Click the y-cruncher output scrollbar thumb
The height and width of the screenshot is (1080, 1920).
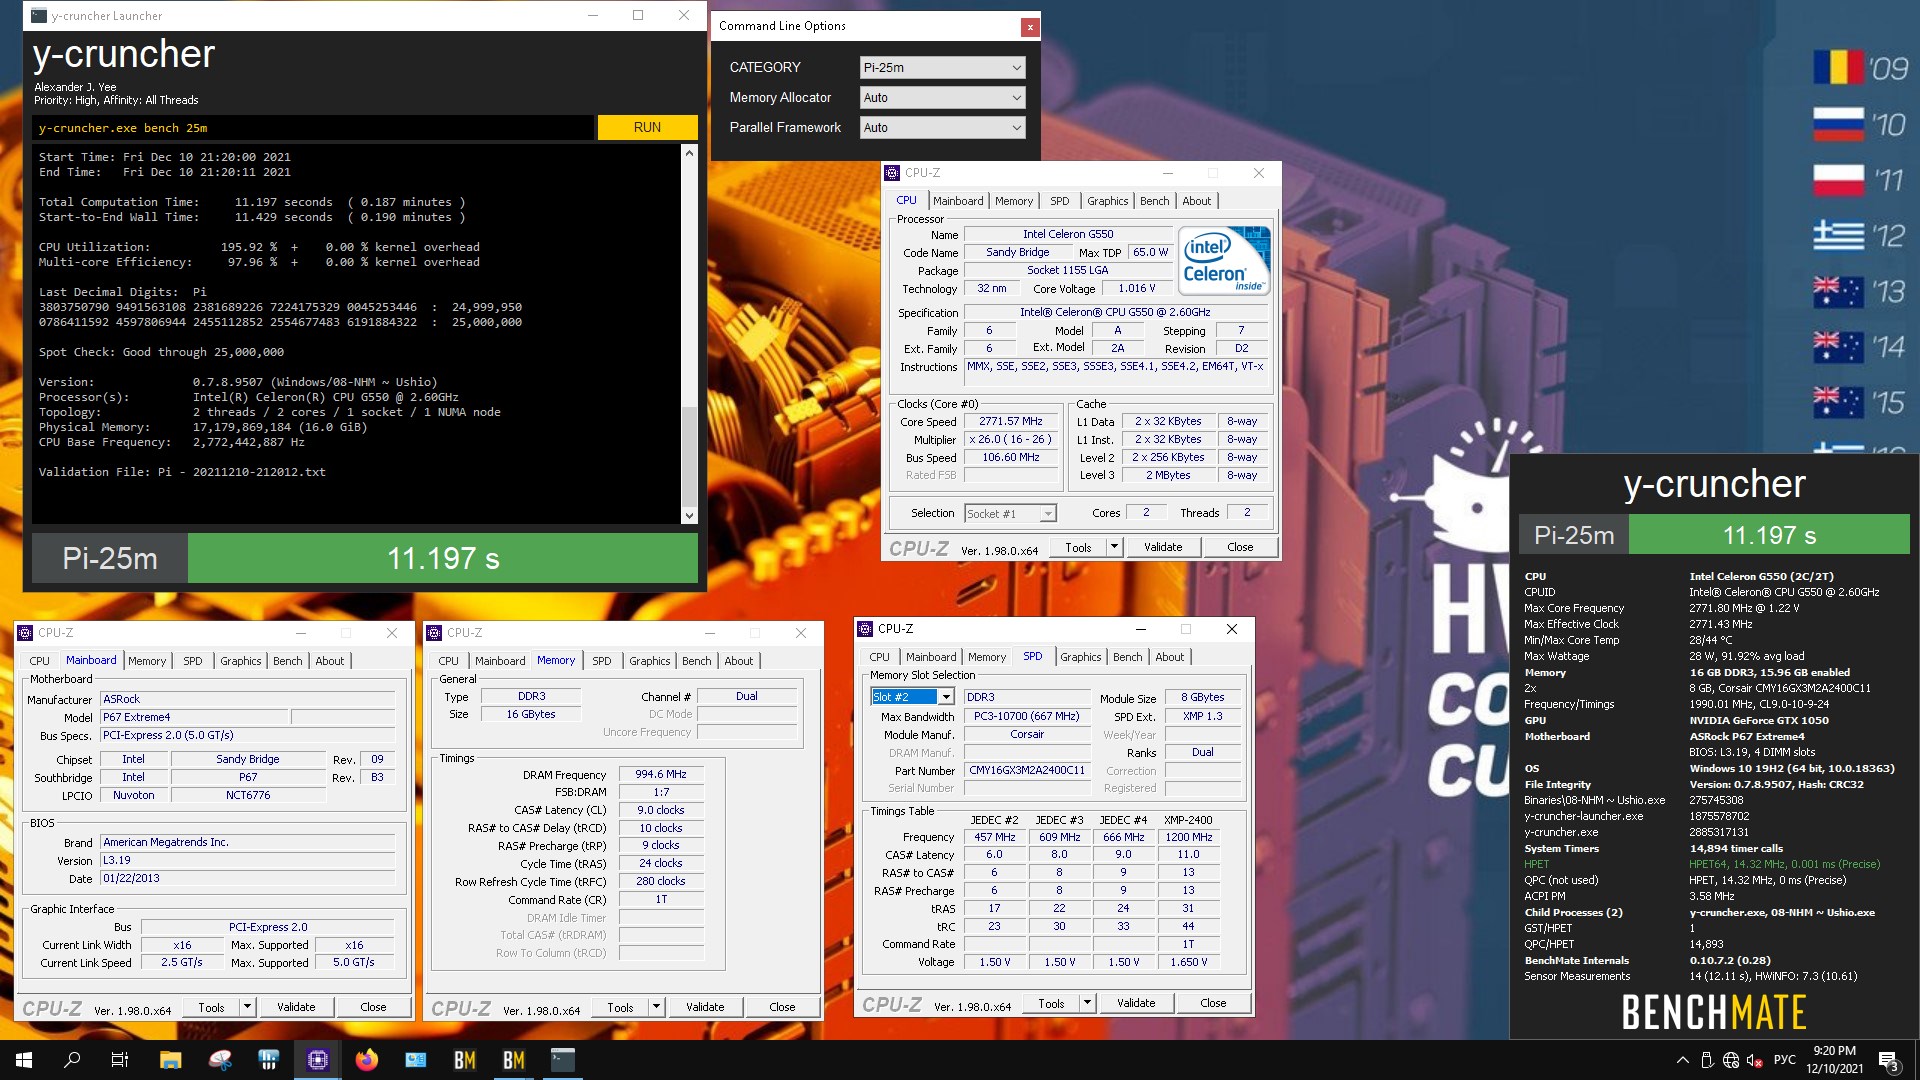pyautogui.click(x=689, y=457)
